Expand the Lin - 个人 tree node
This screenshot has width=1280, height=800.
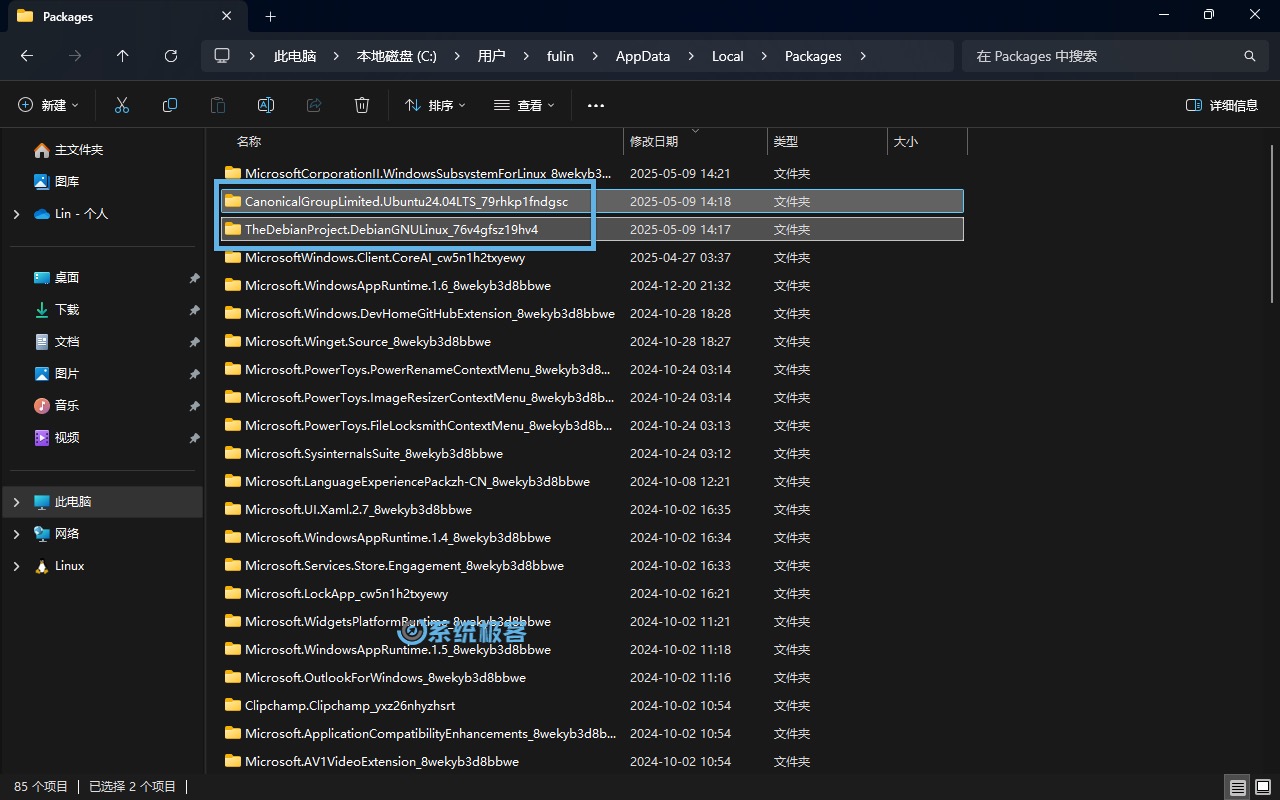click(16, 213)
